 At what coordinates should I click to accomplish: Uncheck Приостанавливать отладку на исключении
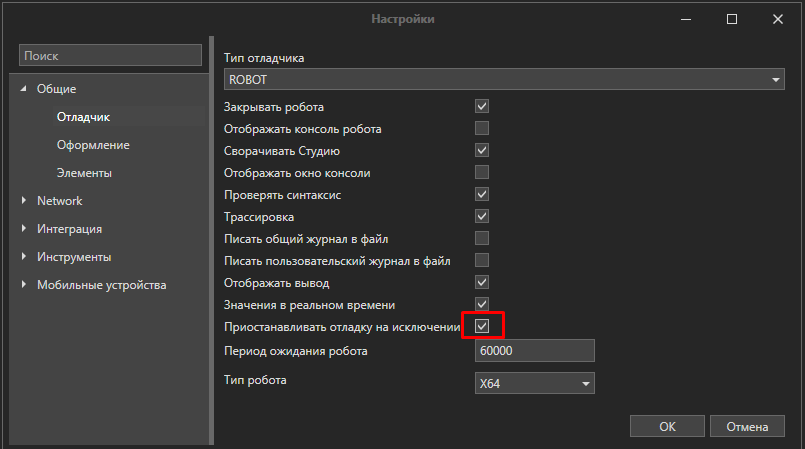(482, 326)
